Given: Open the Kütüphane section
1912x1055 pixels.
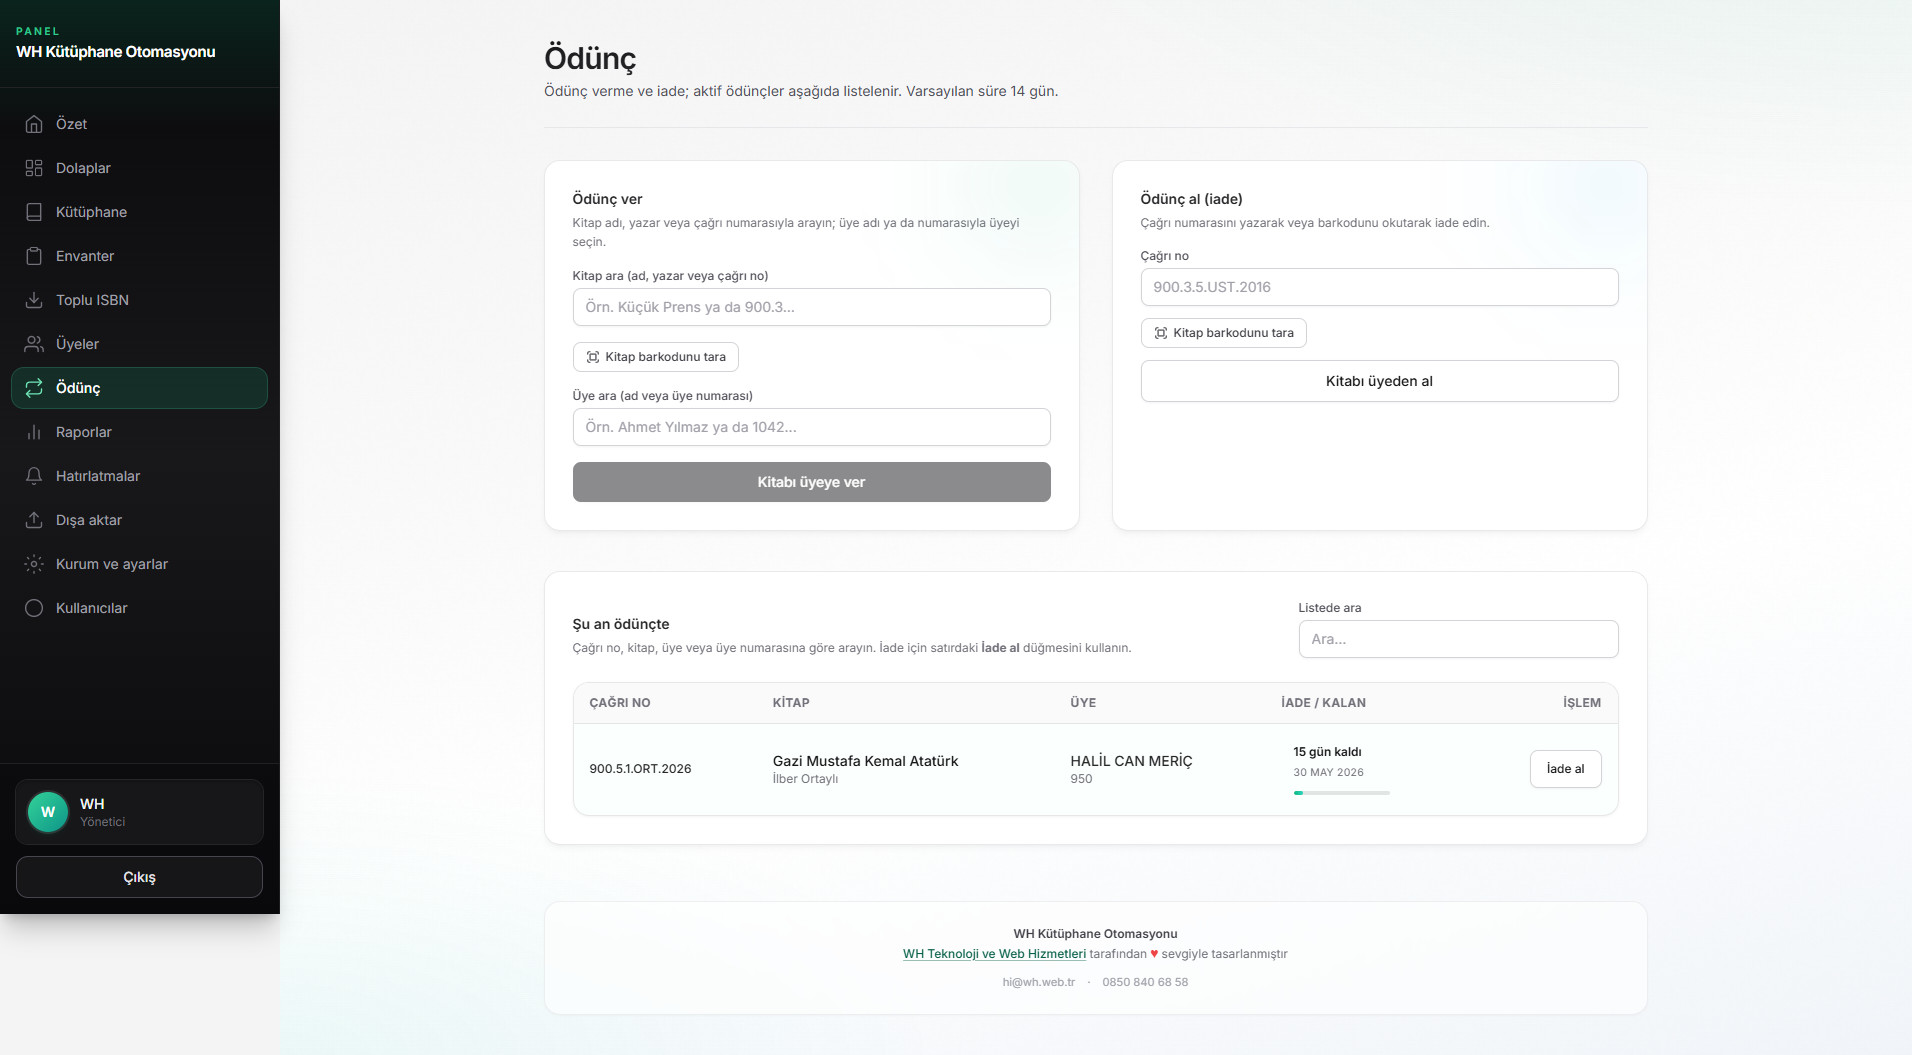Looking at the screenshot, I should [139, 212].
